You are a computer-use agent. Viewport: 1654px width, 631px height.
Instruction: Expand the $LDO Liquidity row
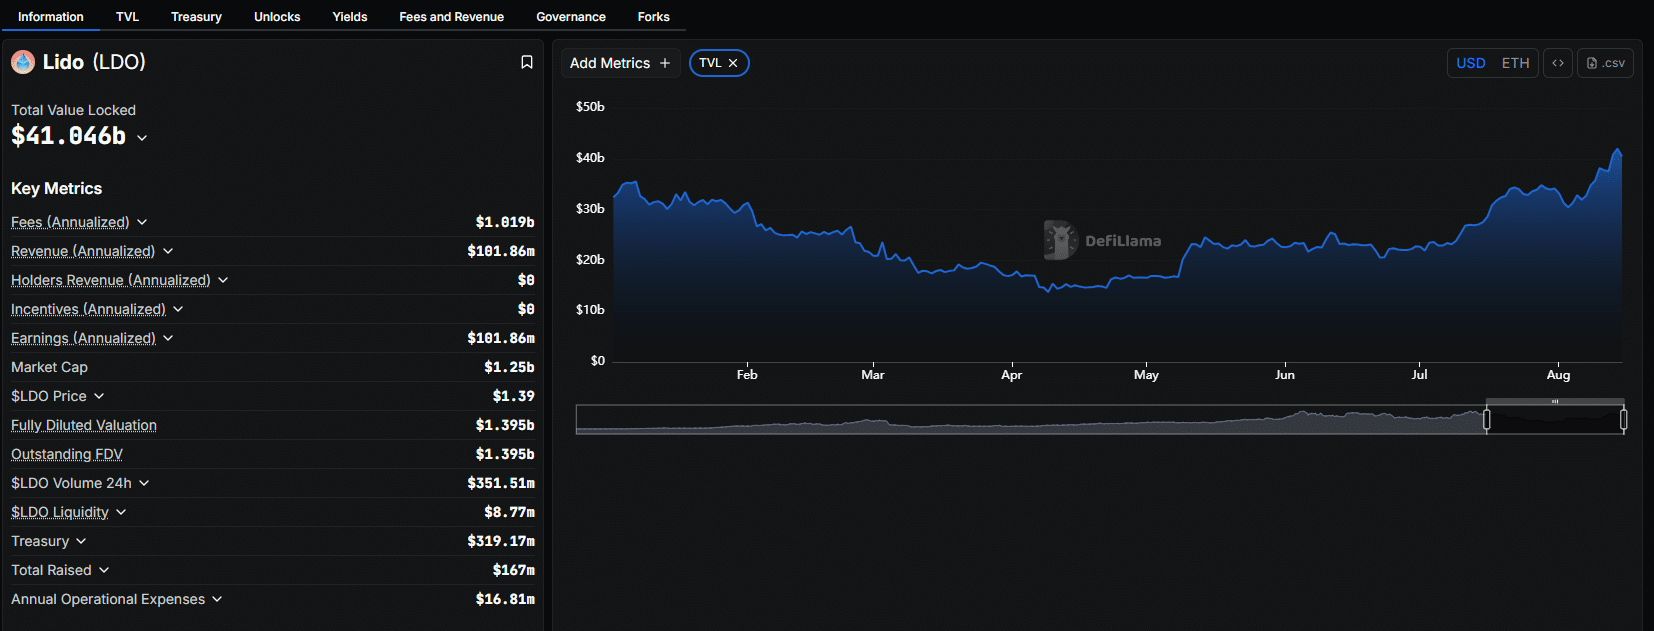(x=121, y=512)
